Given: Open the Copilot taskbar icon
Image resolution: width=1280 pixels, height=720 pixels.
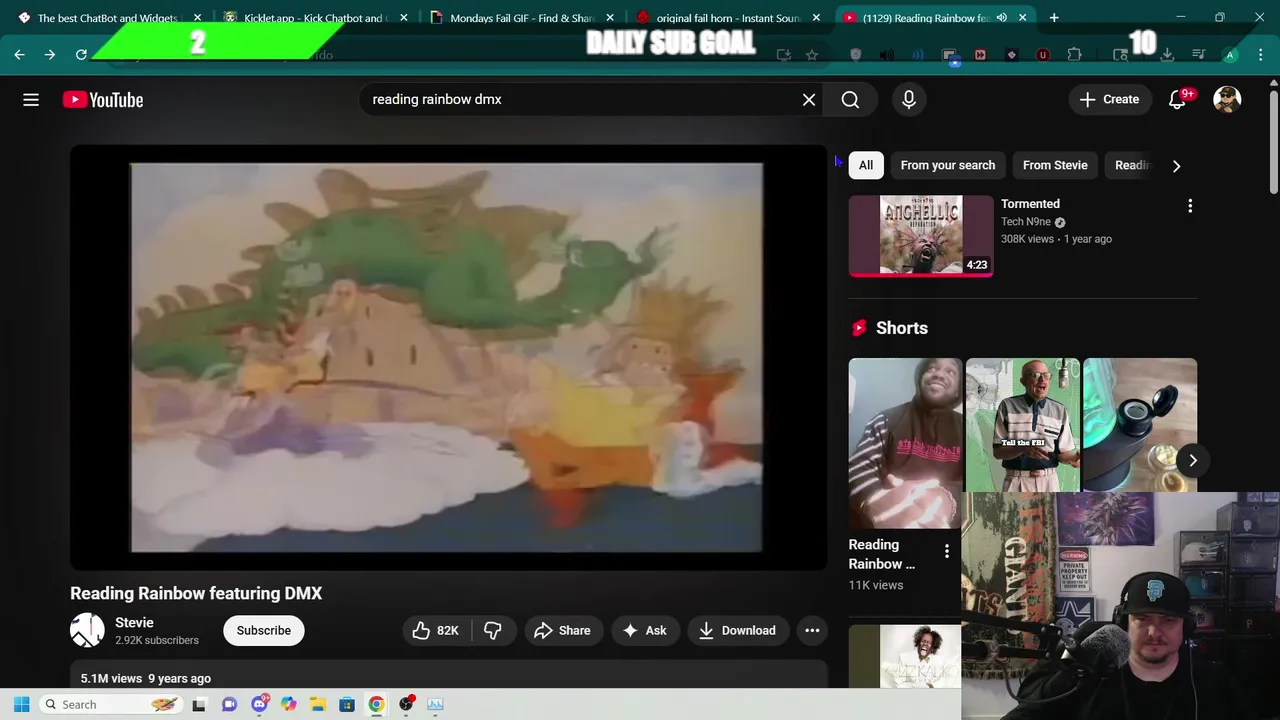Looking at the screenshot, I should (289, 704).
